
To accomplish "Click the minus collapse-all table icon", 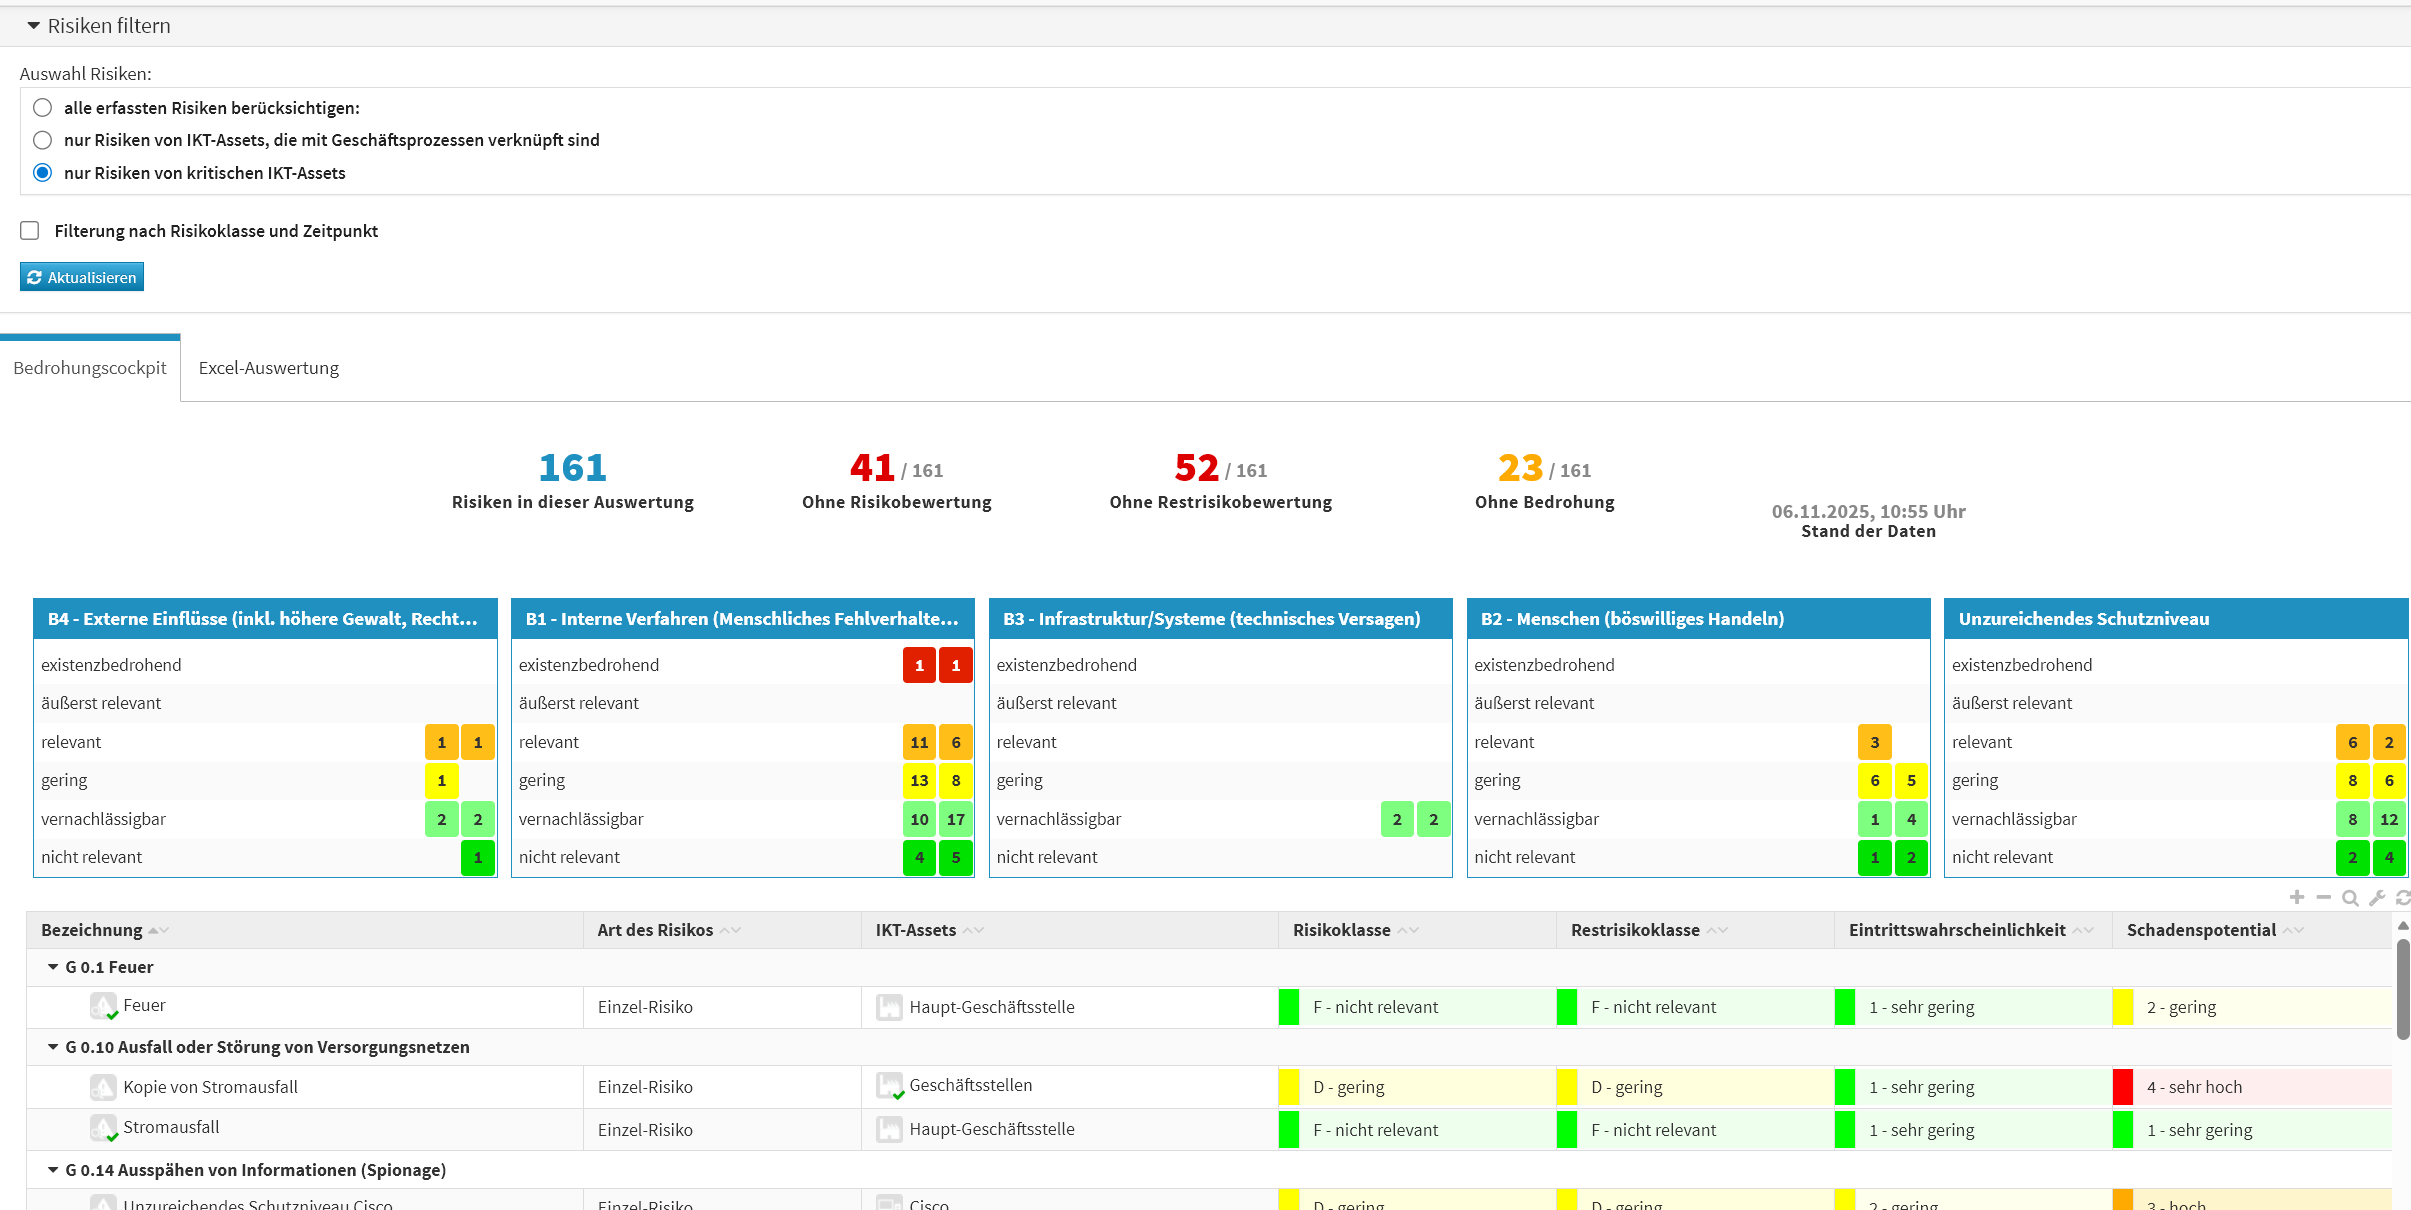I will (2323, 898).
